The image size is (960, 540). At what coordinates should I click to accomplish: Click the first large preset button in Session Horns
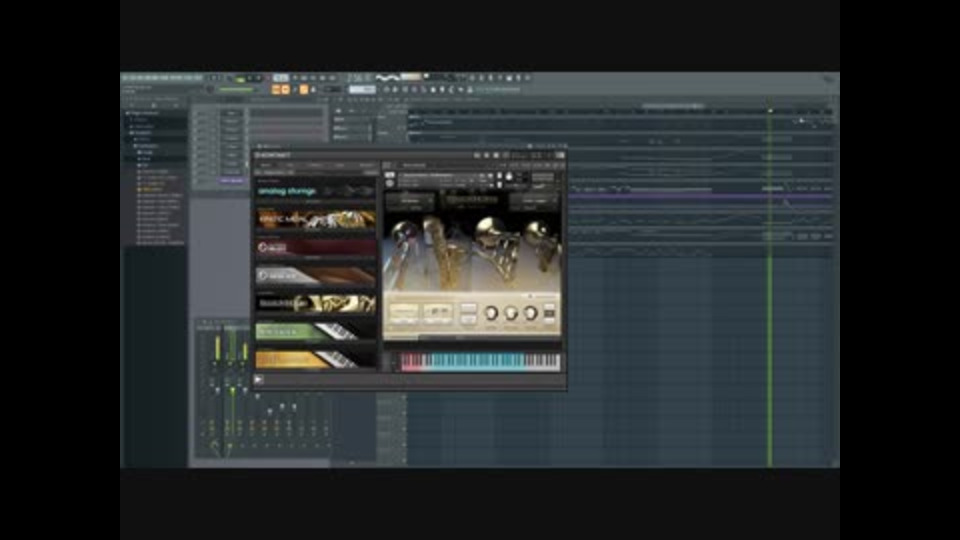coord(404,313)
